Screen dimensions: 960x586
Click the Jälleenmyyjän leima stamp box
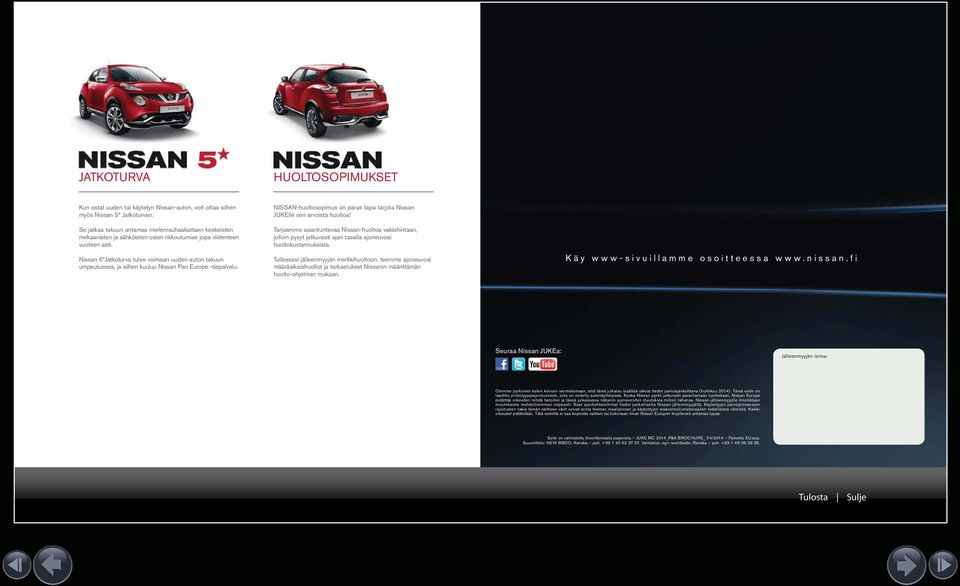click(849, 397)
